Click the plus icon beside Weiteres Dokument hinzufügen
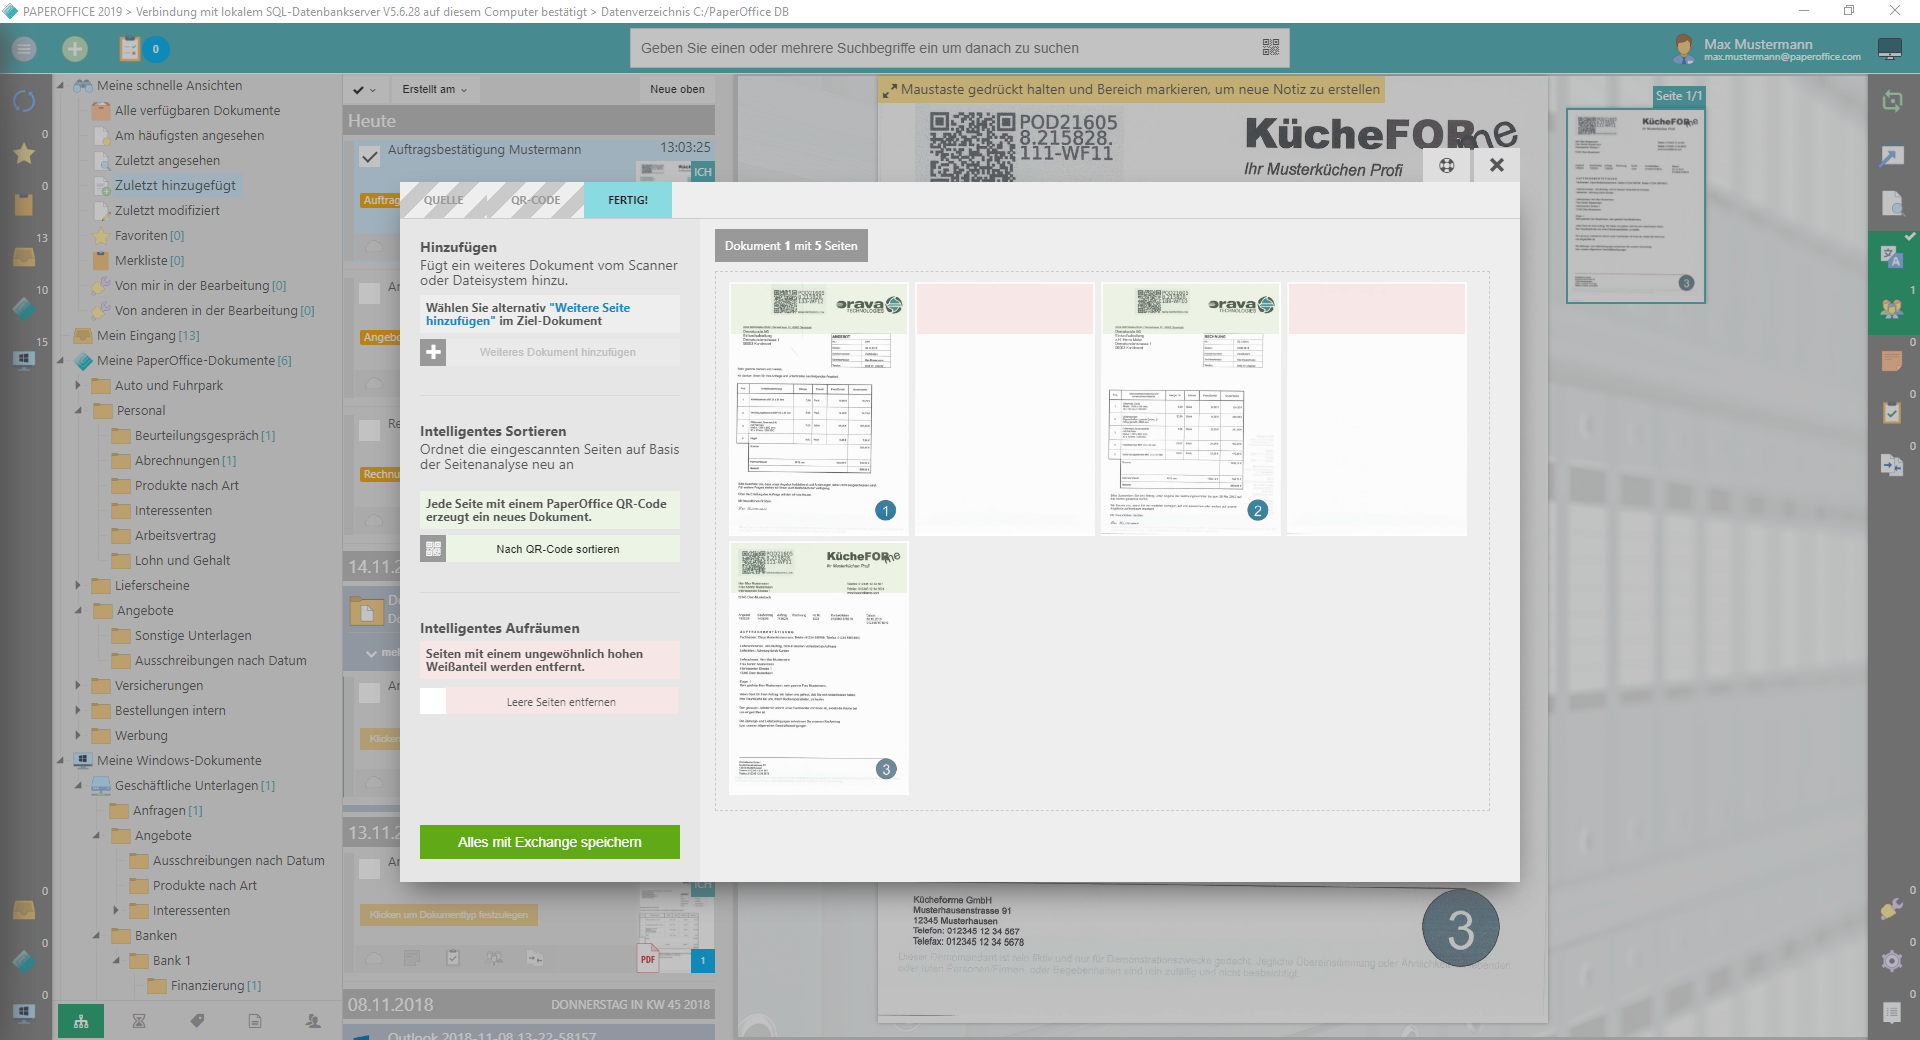The width and height of the screenshot is (1920, 1040). pos(433,352)
